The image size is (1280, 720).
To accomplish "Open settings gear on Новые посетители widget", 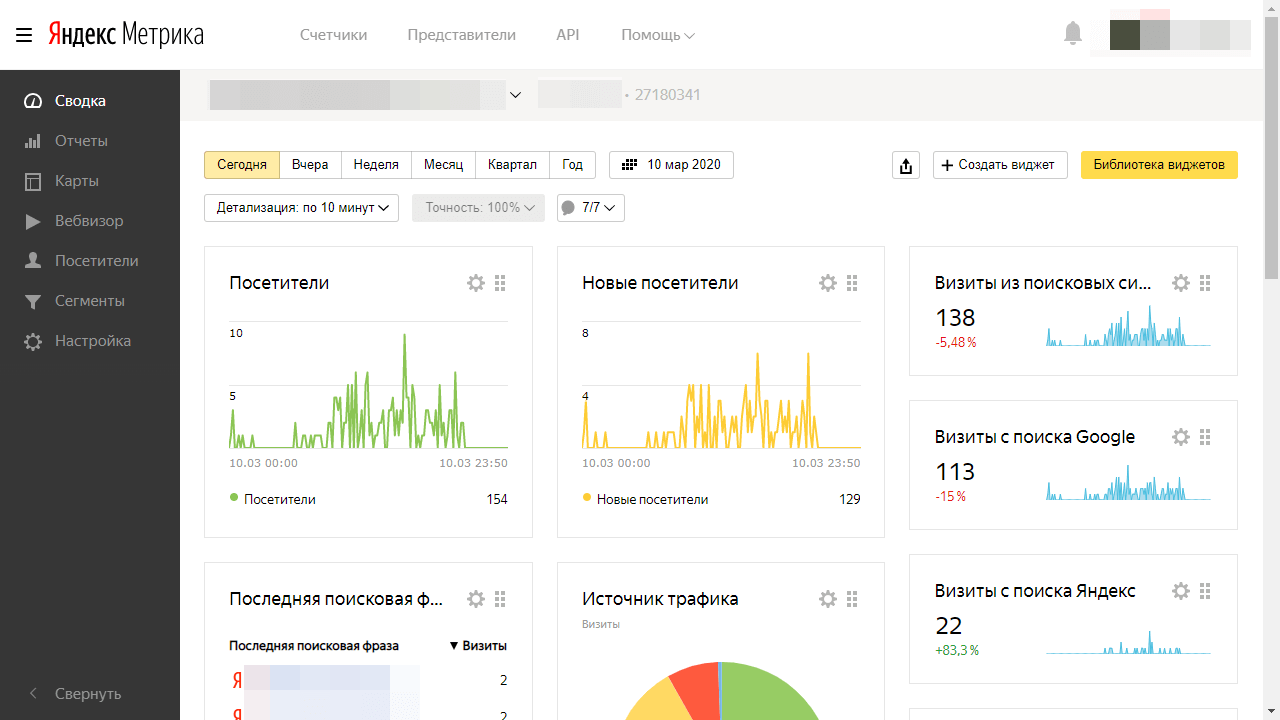I will (x=828, y=283).
